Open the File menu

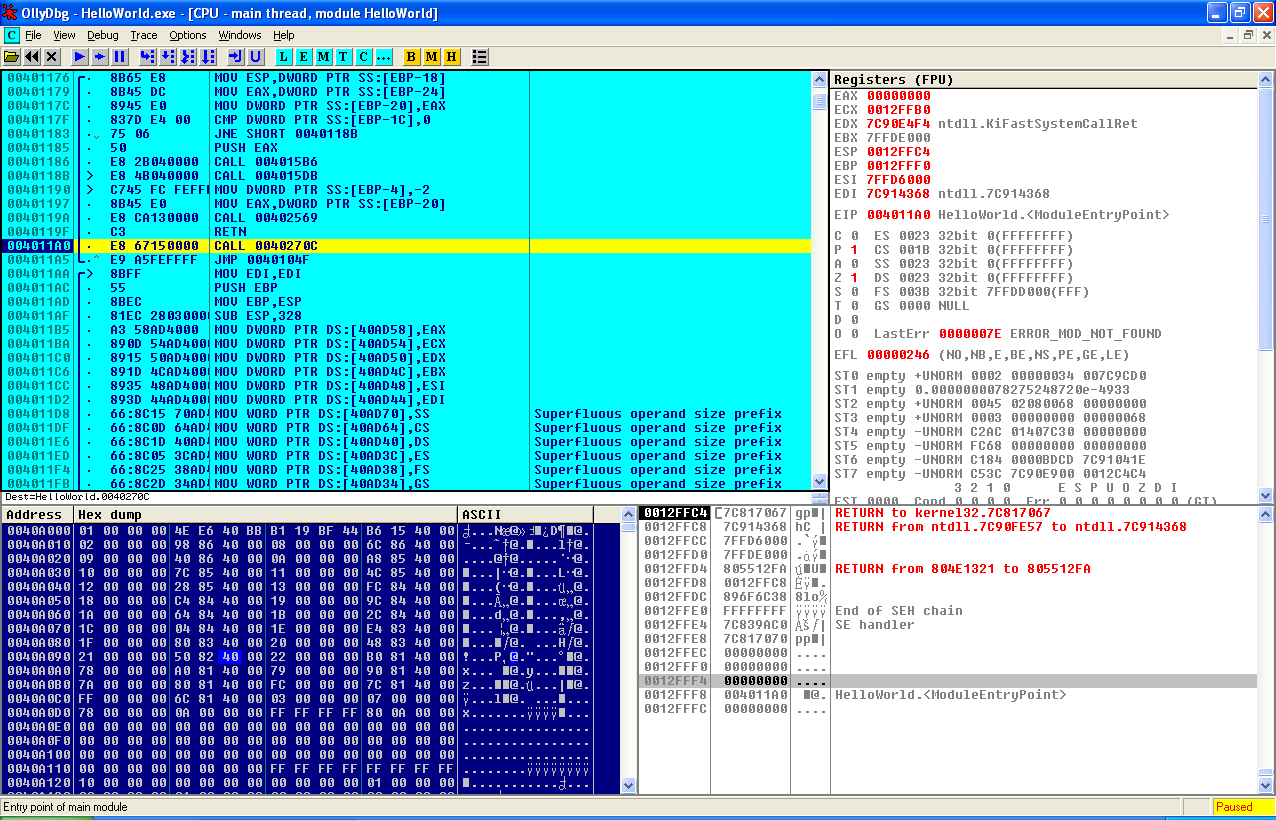[34, 35]
